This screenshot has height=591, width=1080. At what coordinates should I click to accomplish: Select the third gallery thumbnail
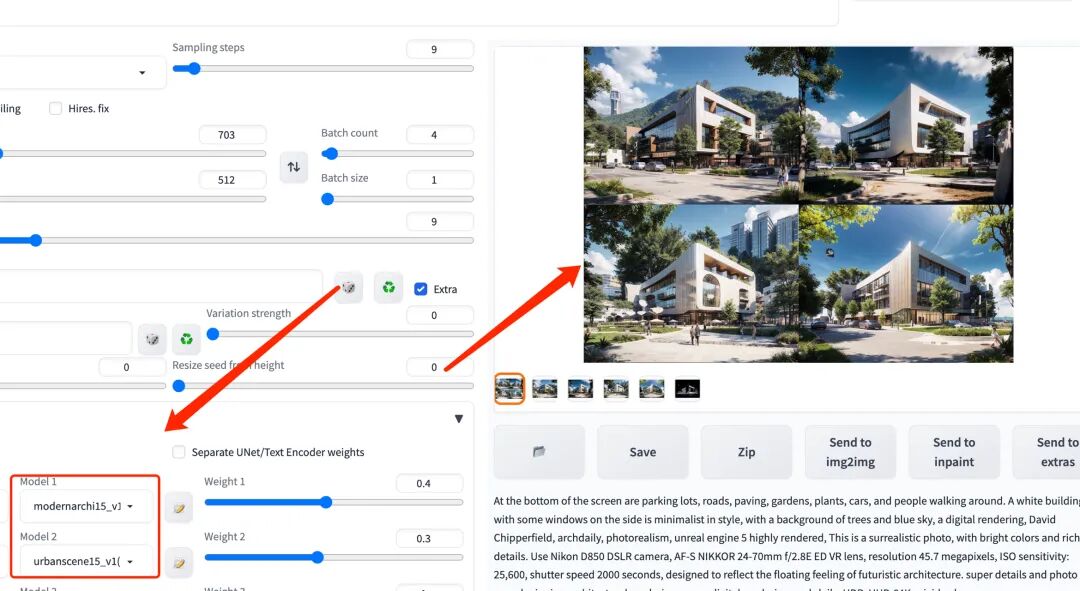point(581,389)
